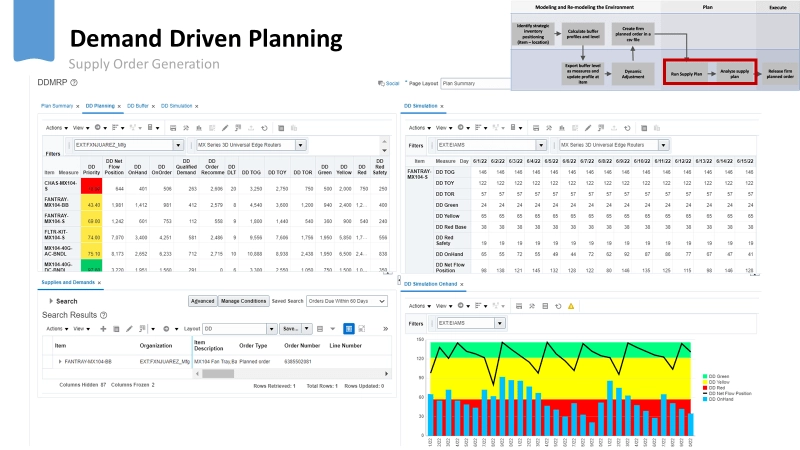This screenshot has width=800, height=450.
Task: Click the Manage Conditions button
Action: click(243, 301)
